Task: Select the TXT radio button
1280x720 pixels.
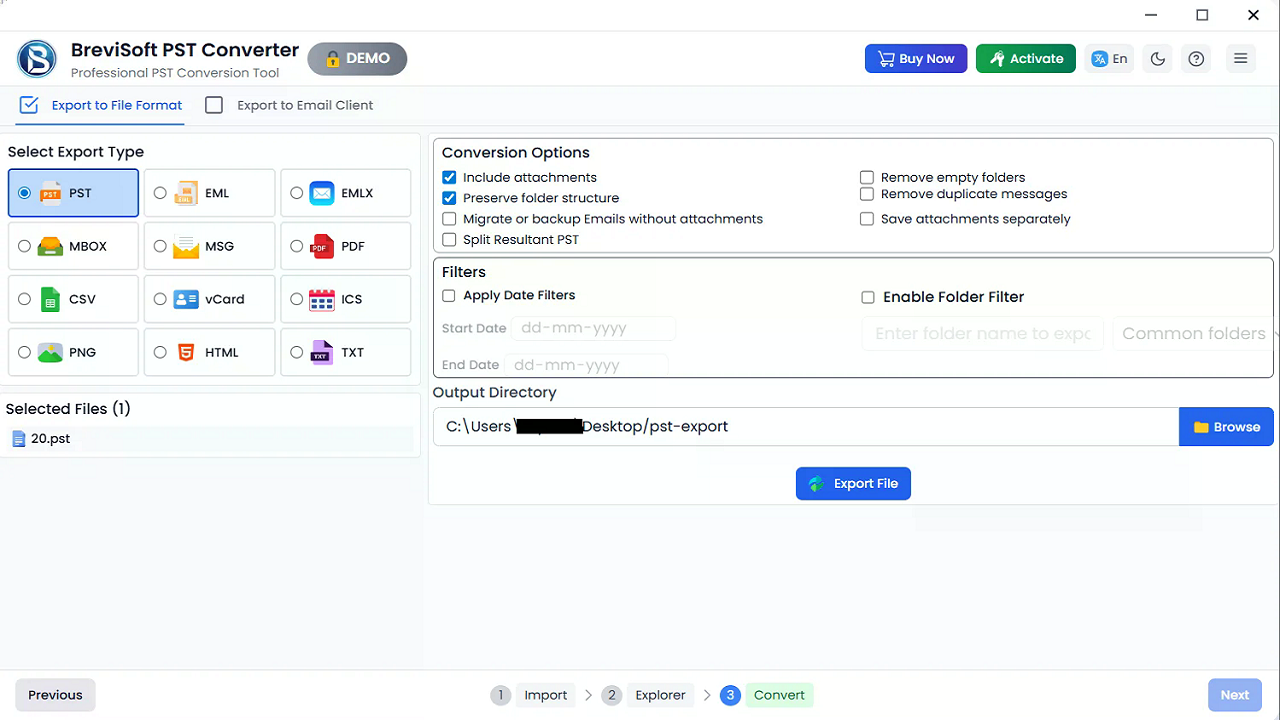Action: coord(296,352)
